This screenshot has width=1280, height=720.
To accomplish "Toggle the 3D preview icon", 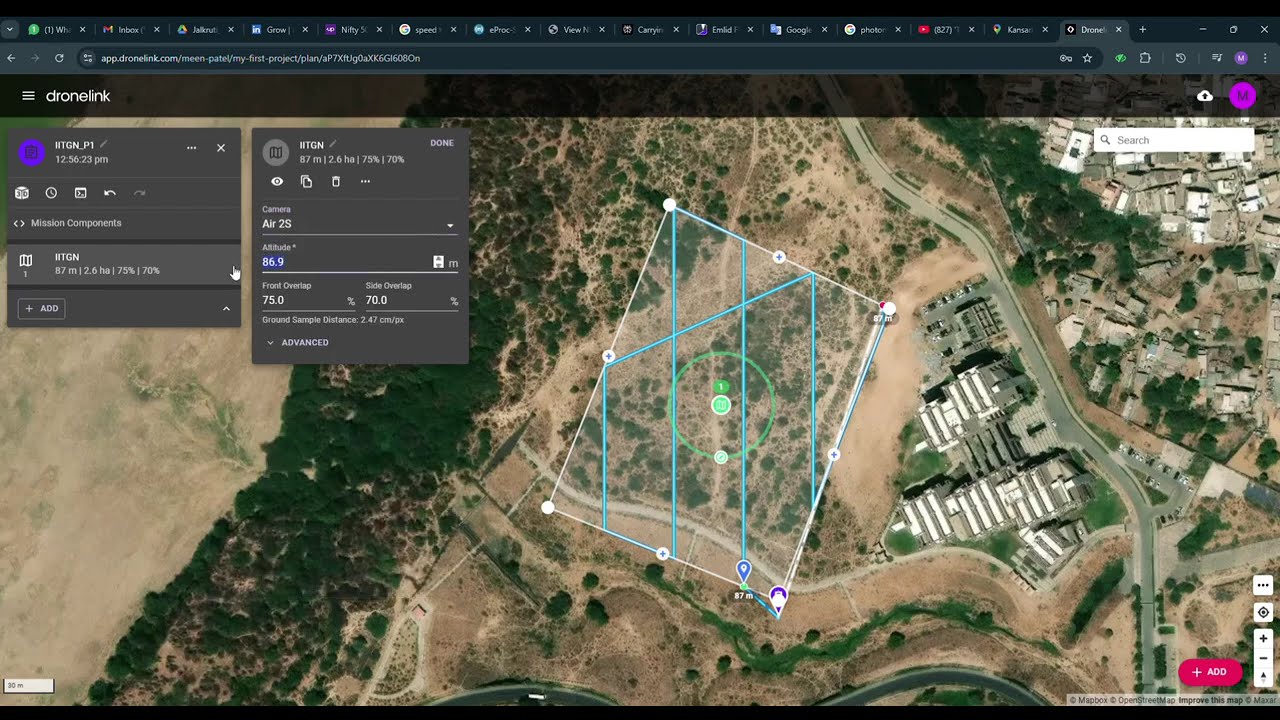I will click(x=22, y=193).
